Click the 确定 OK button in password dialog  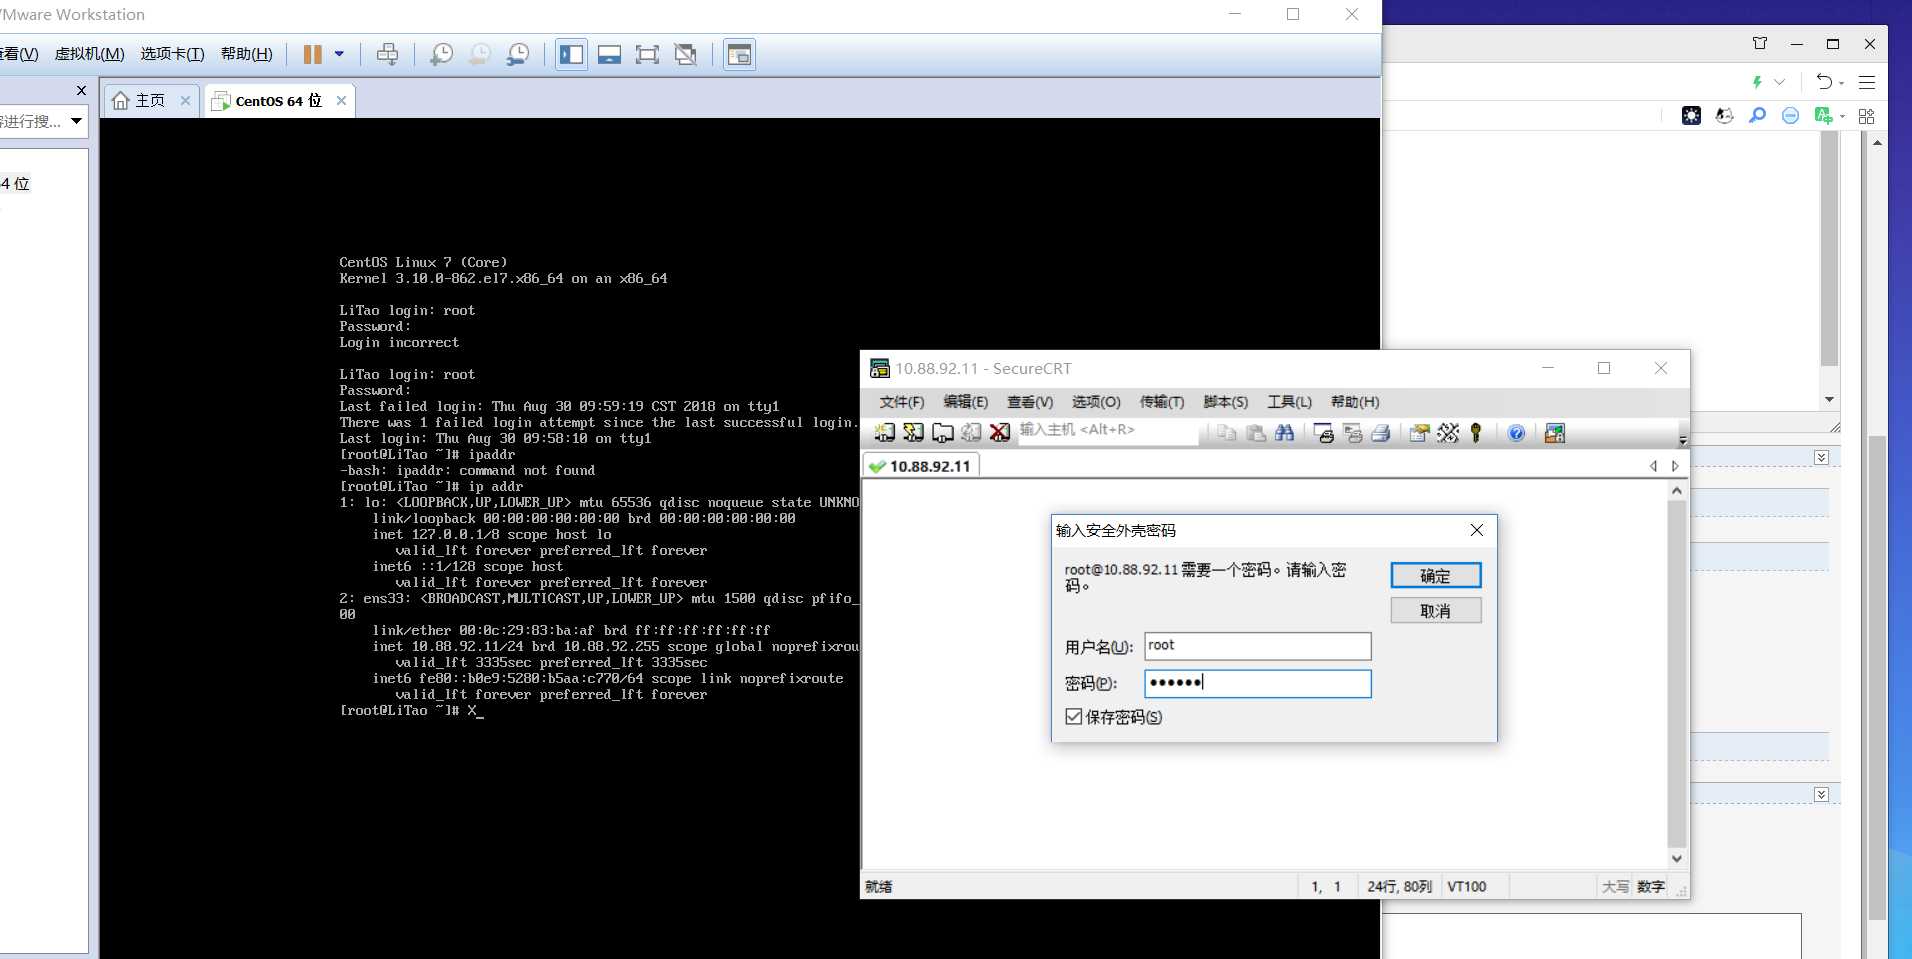pyautogui.click(x=1436, y=575)
